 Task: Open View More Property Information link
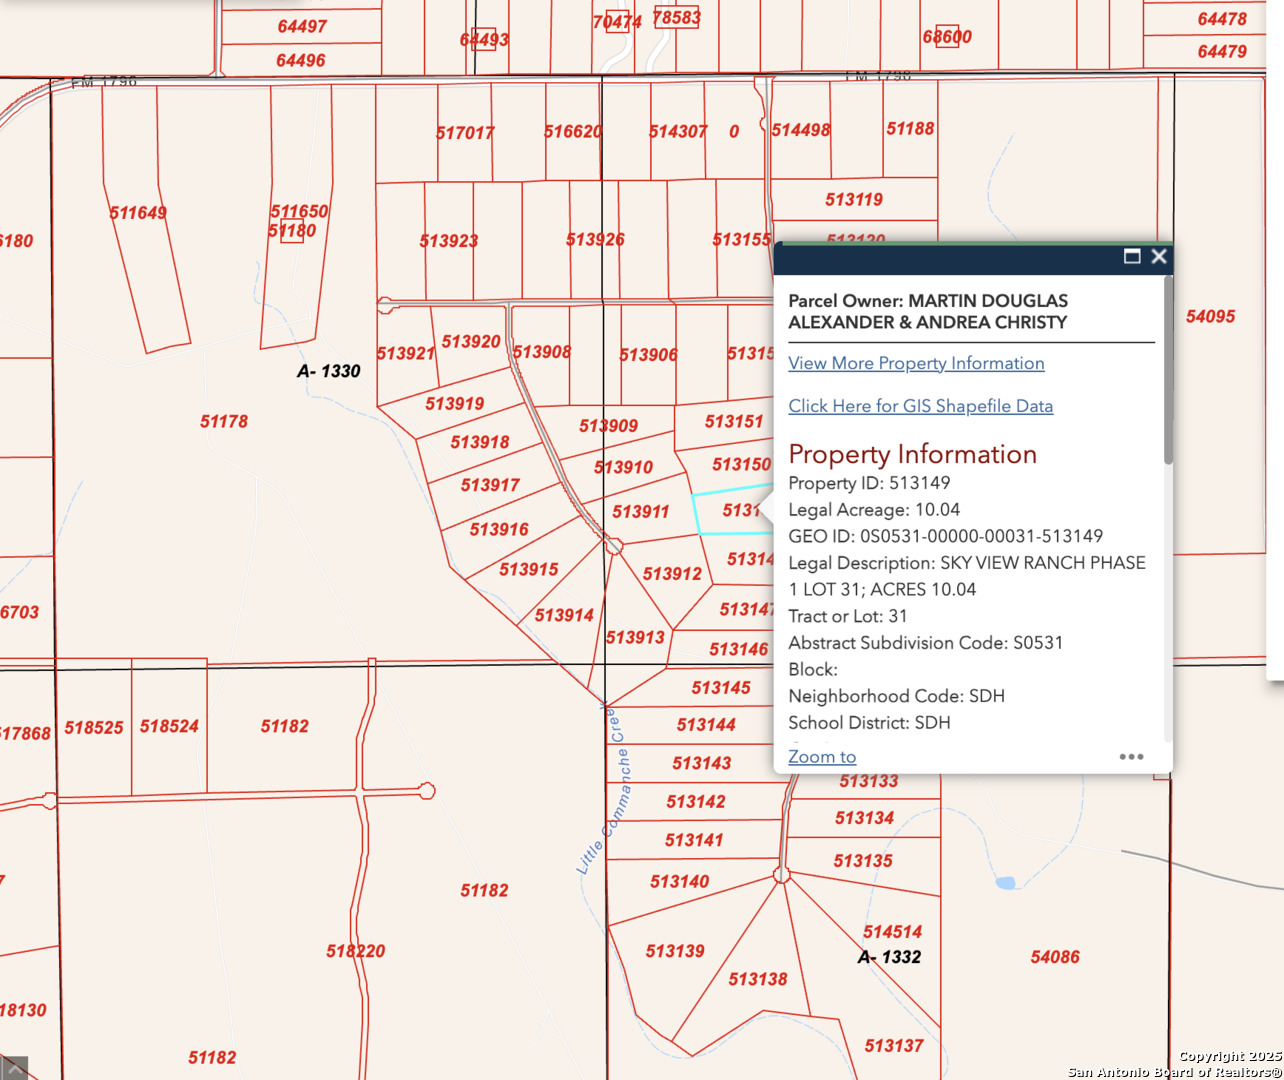(915, 363)
